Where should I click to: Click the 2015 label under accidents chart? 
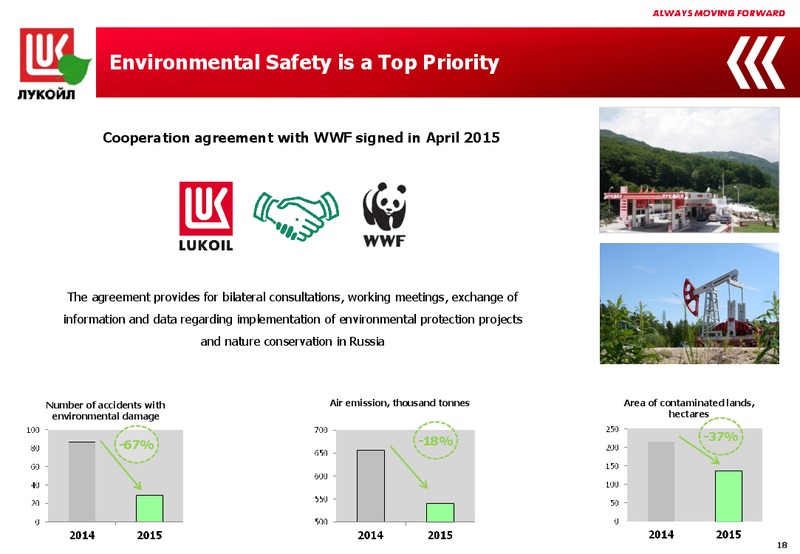click(x=149, y=535)
